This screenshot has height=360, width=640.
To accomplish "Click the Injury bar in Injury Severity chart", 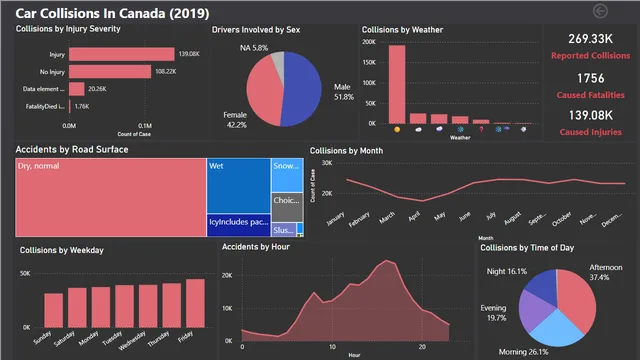I will click(122, 54).
